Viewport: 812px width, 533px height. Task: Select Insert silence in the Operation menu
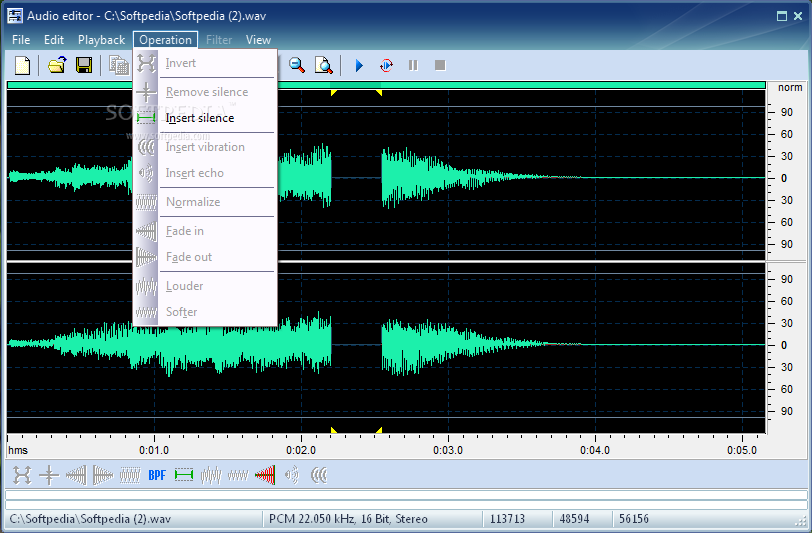point(205,118)
